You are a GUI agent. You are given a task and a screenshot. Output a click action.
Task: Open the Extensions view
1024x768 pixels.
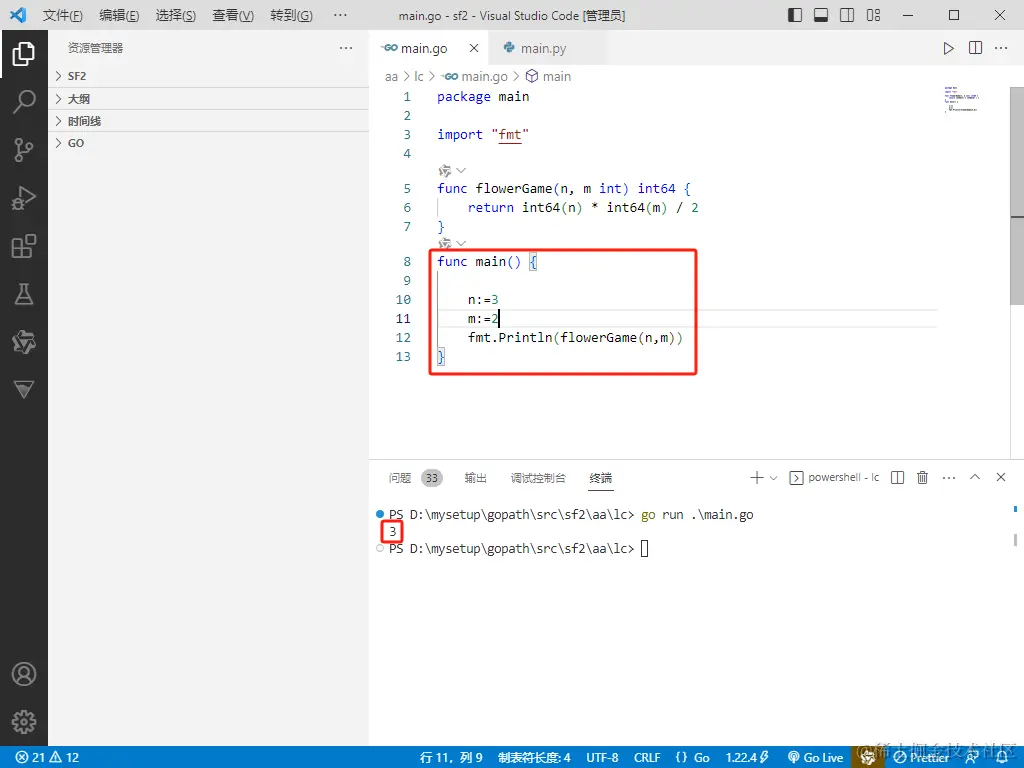[x=24, y=246]
